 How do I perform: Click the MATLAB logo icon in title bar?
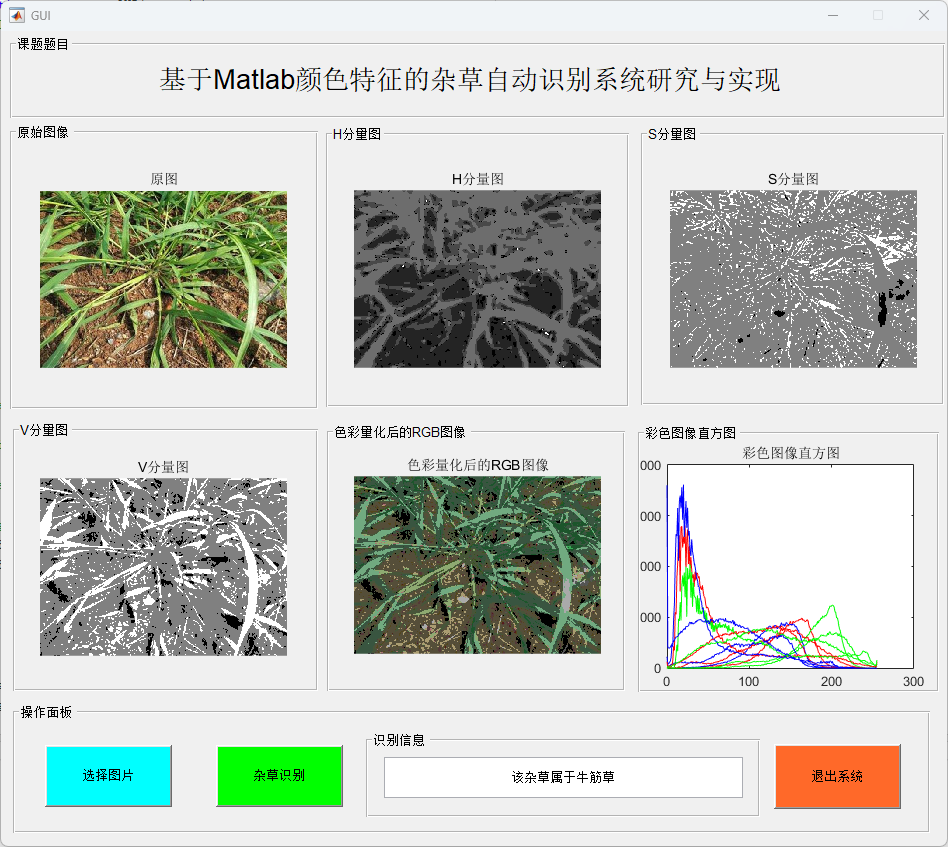[x=17, y=15]
